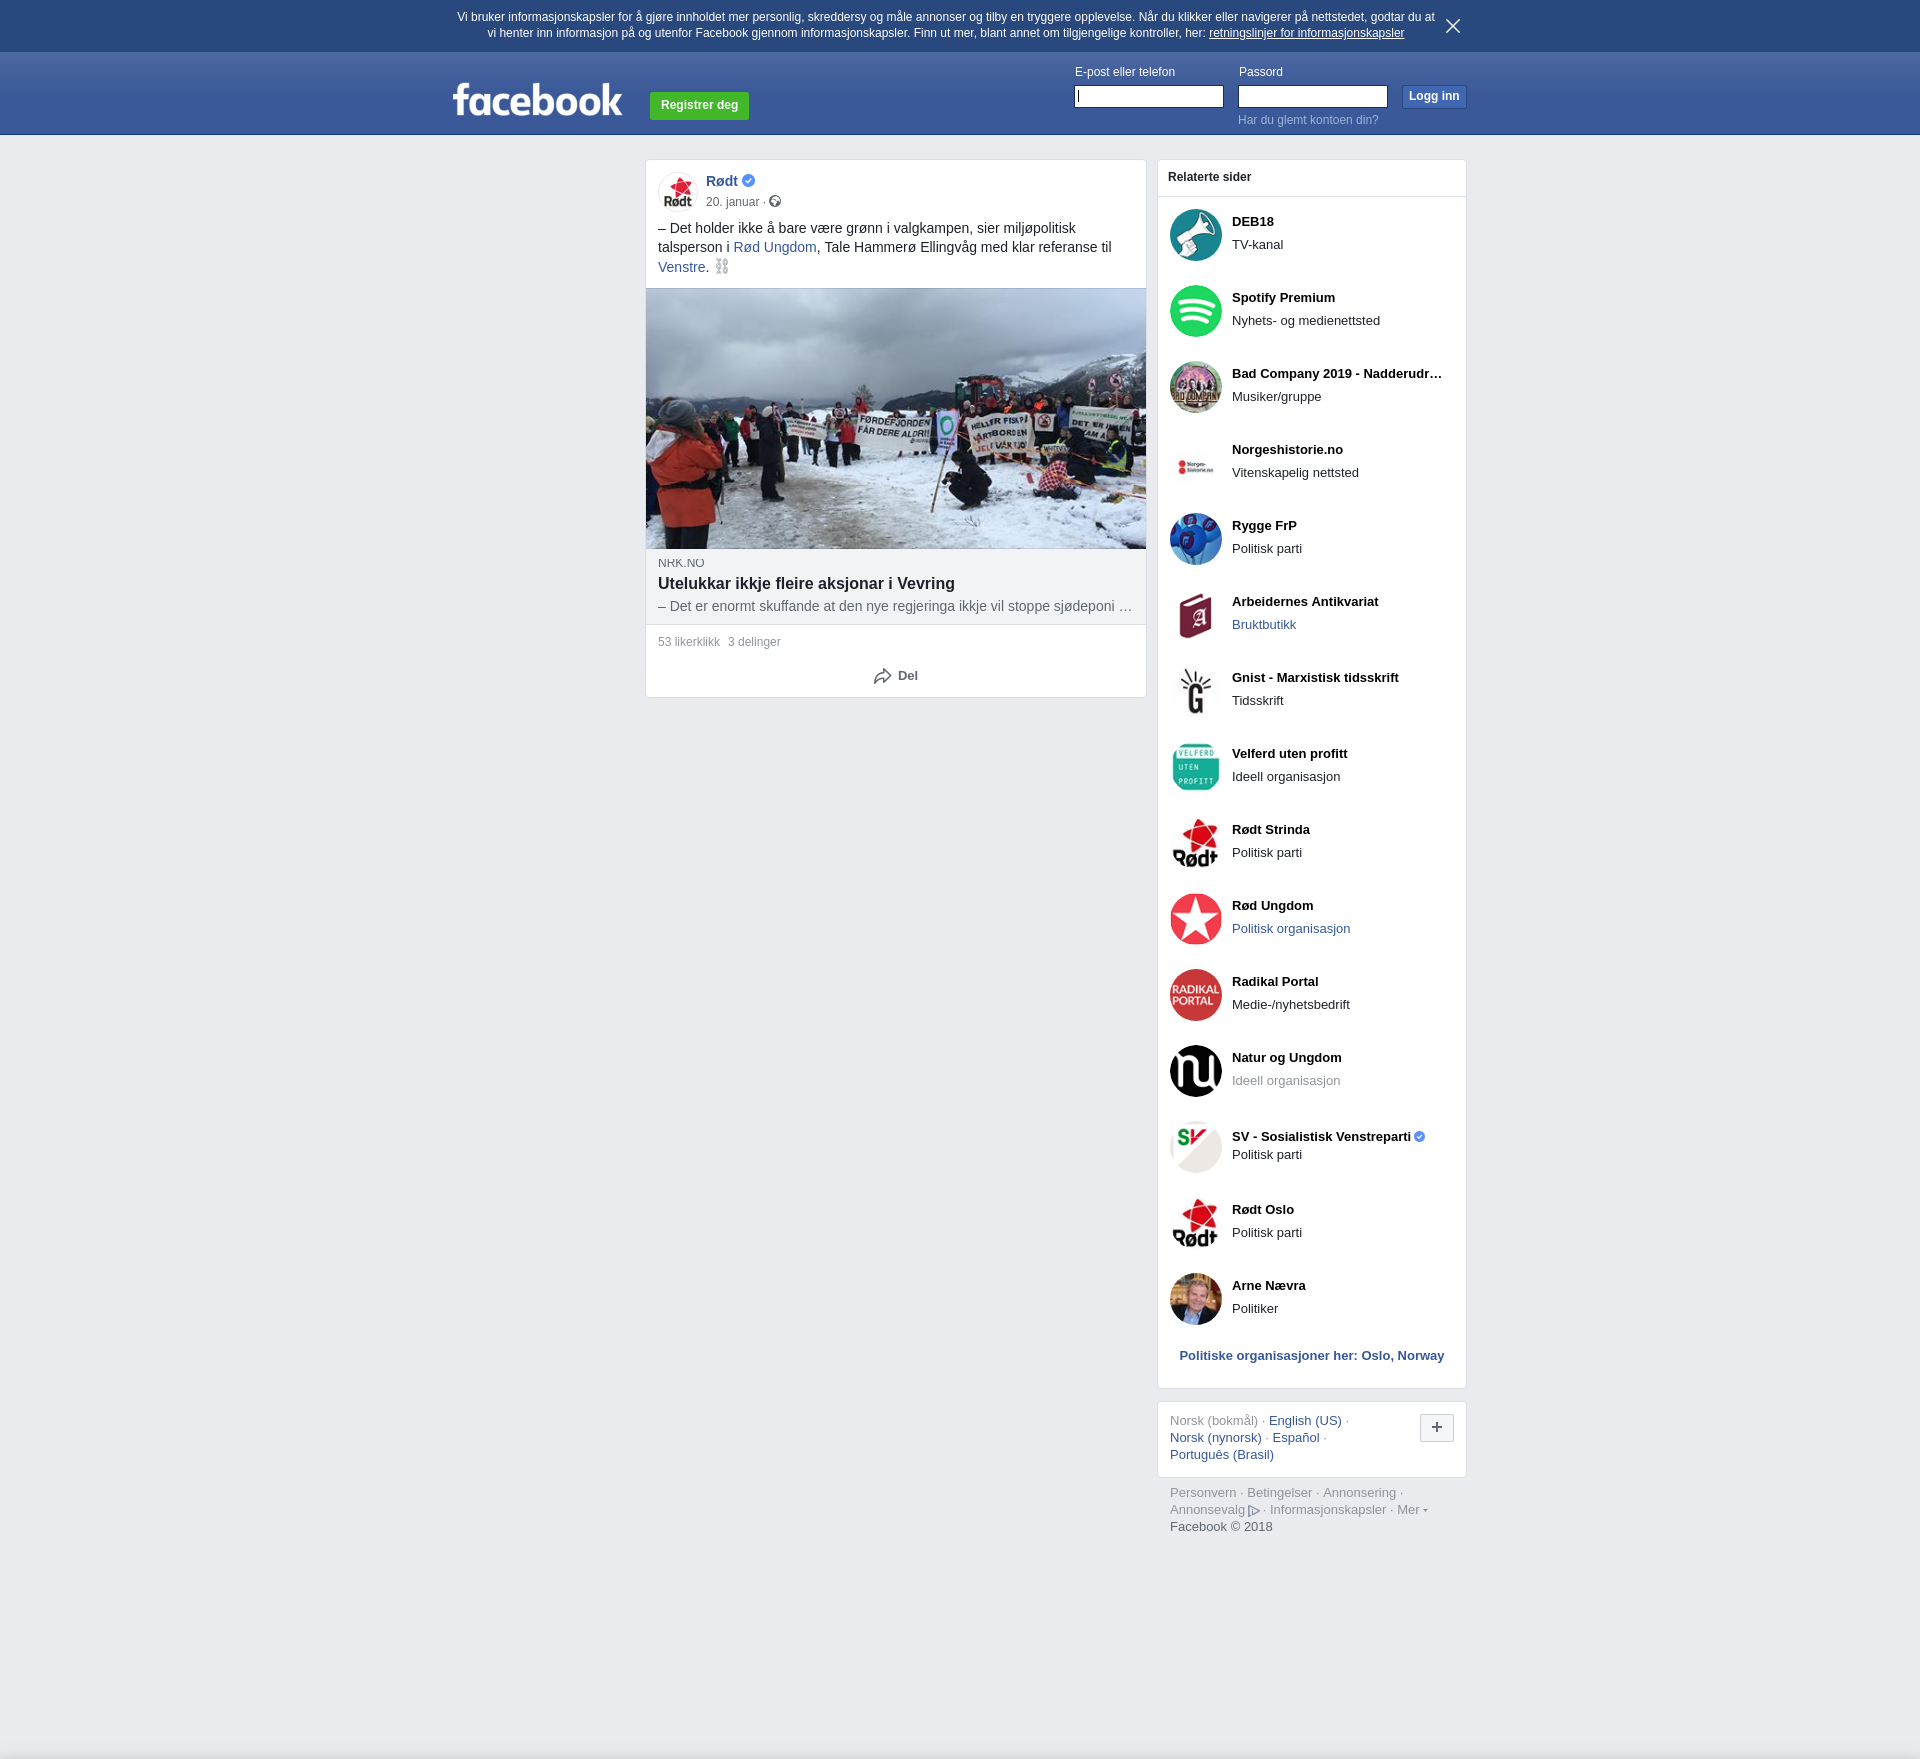
Task: Open the Radikal Portal page title
Action: coord(1275,982)
